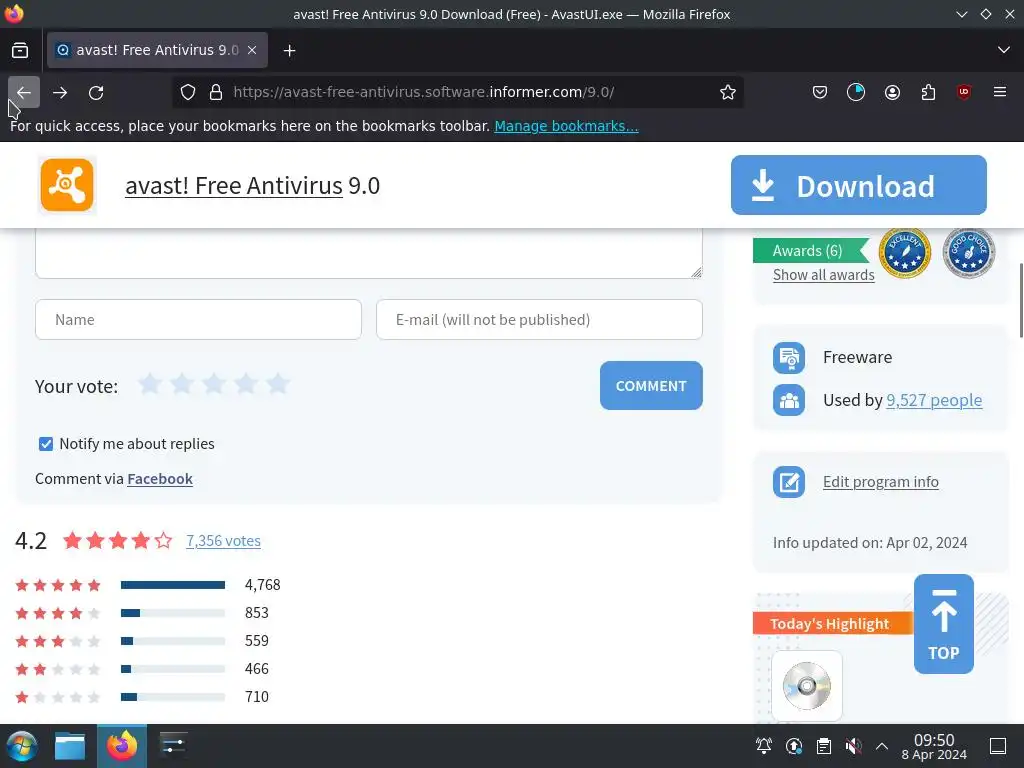The height and width of the screenshot is (768, 1024).
Task: Open the Firefox hamburger menu
Action: 1000,92
